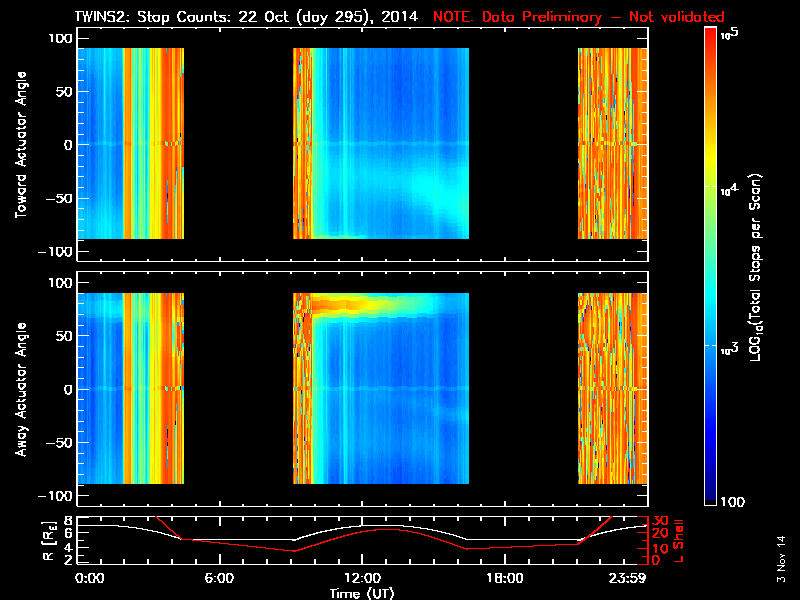Screen dimensions: 800x600
Task: Click the 3 Nov 14 date stamp
Action: pyautogui.click(x=782, y=565)
